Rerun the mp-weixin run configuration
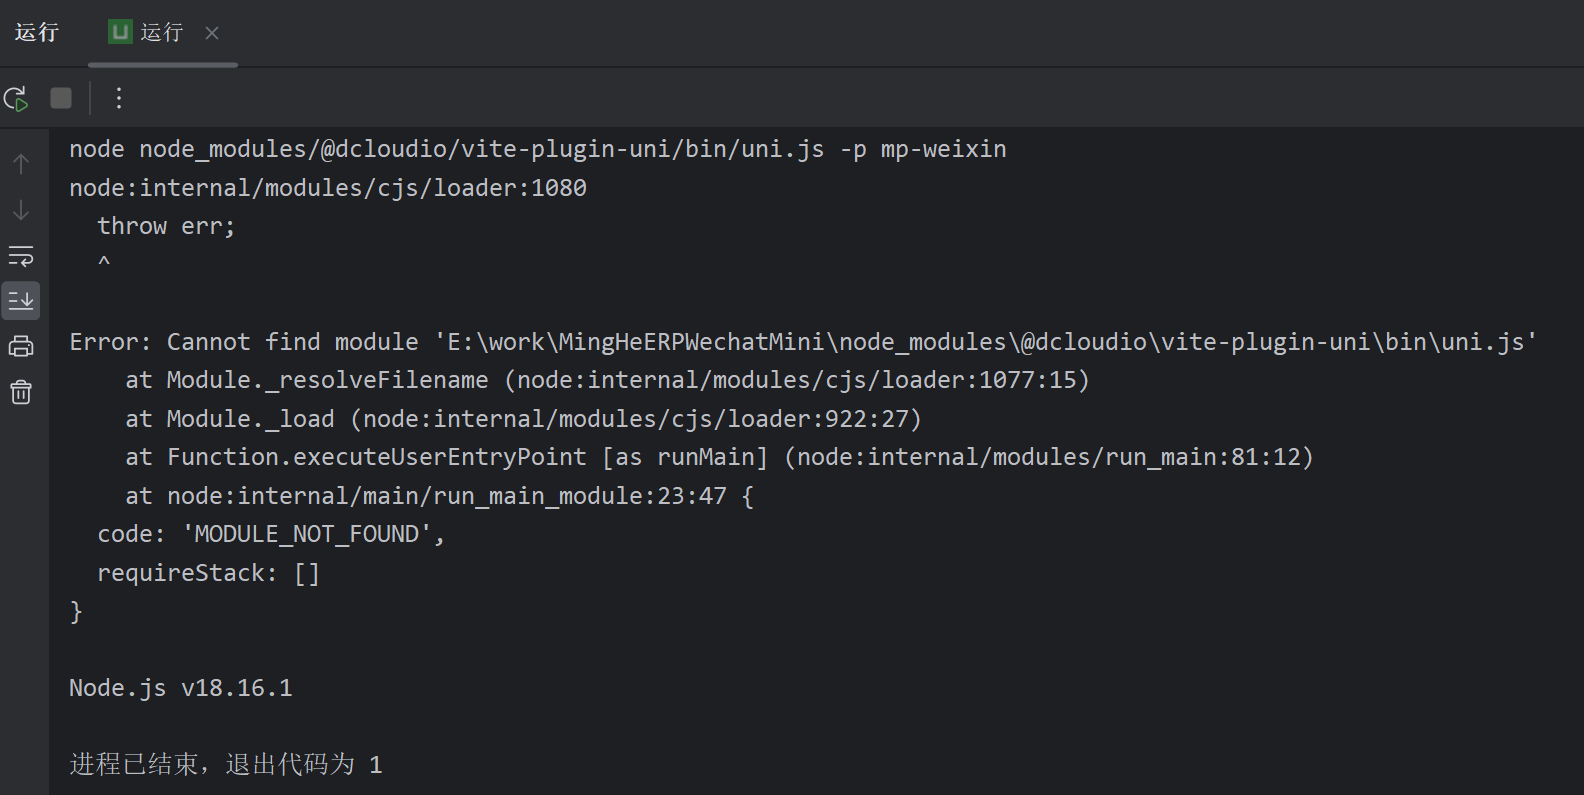The height and width of the screenshot is (795, 1584). click(16, 98)
